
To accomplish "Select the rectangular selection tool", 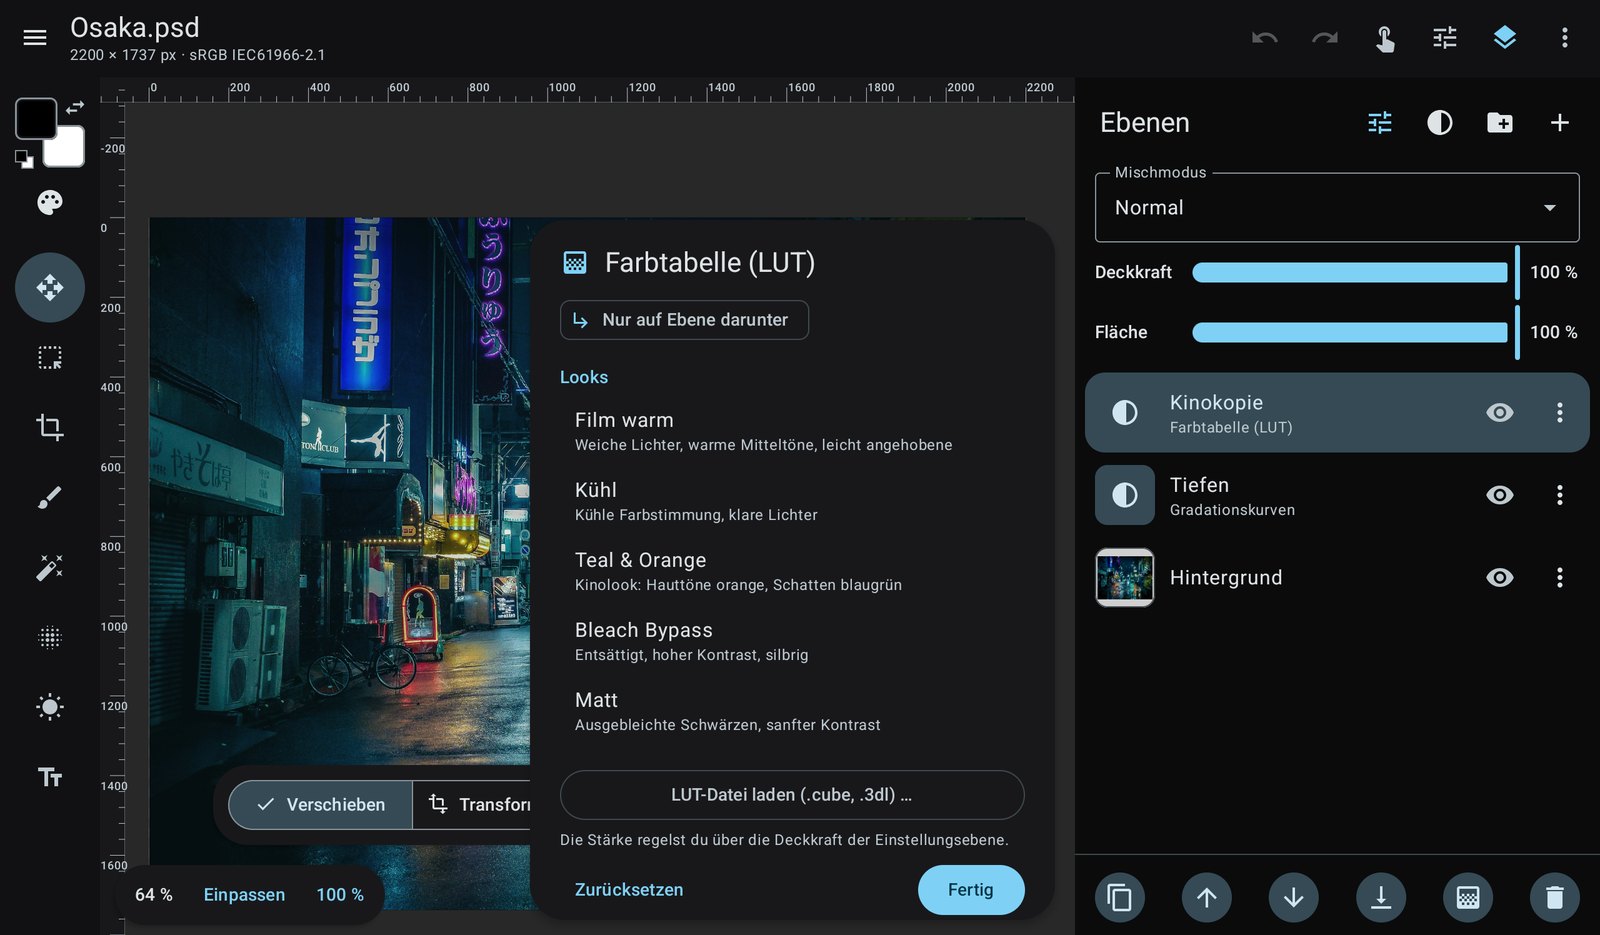I will coord(50,358).
